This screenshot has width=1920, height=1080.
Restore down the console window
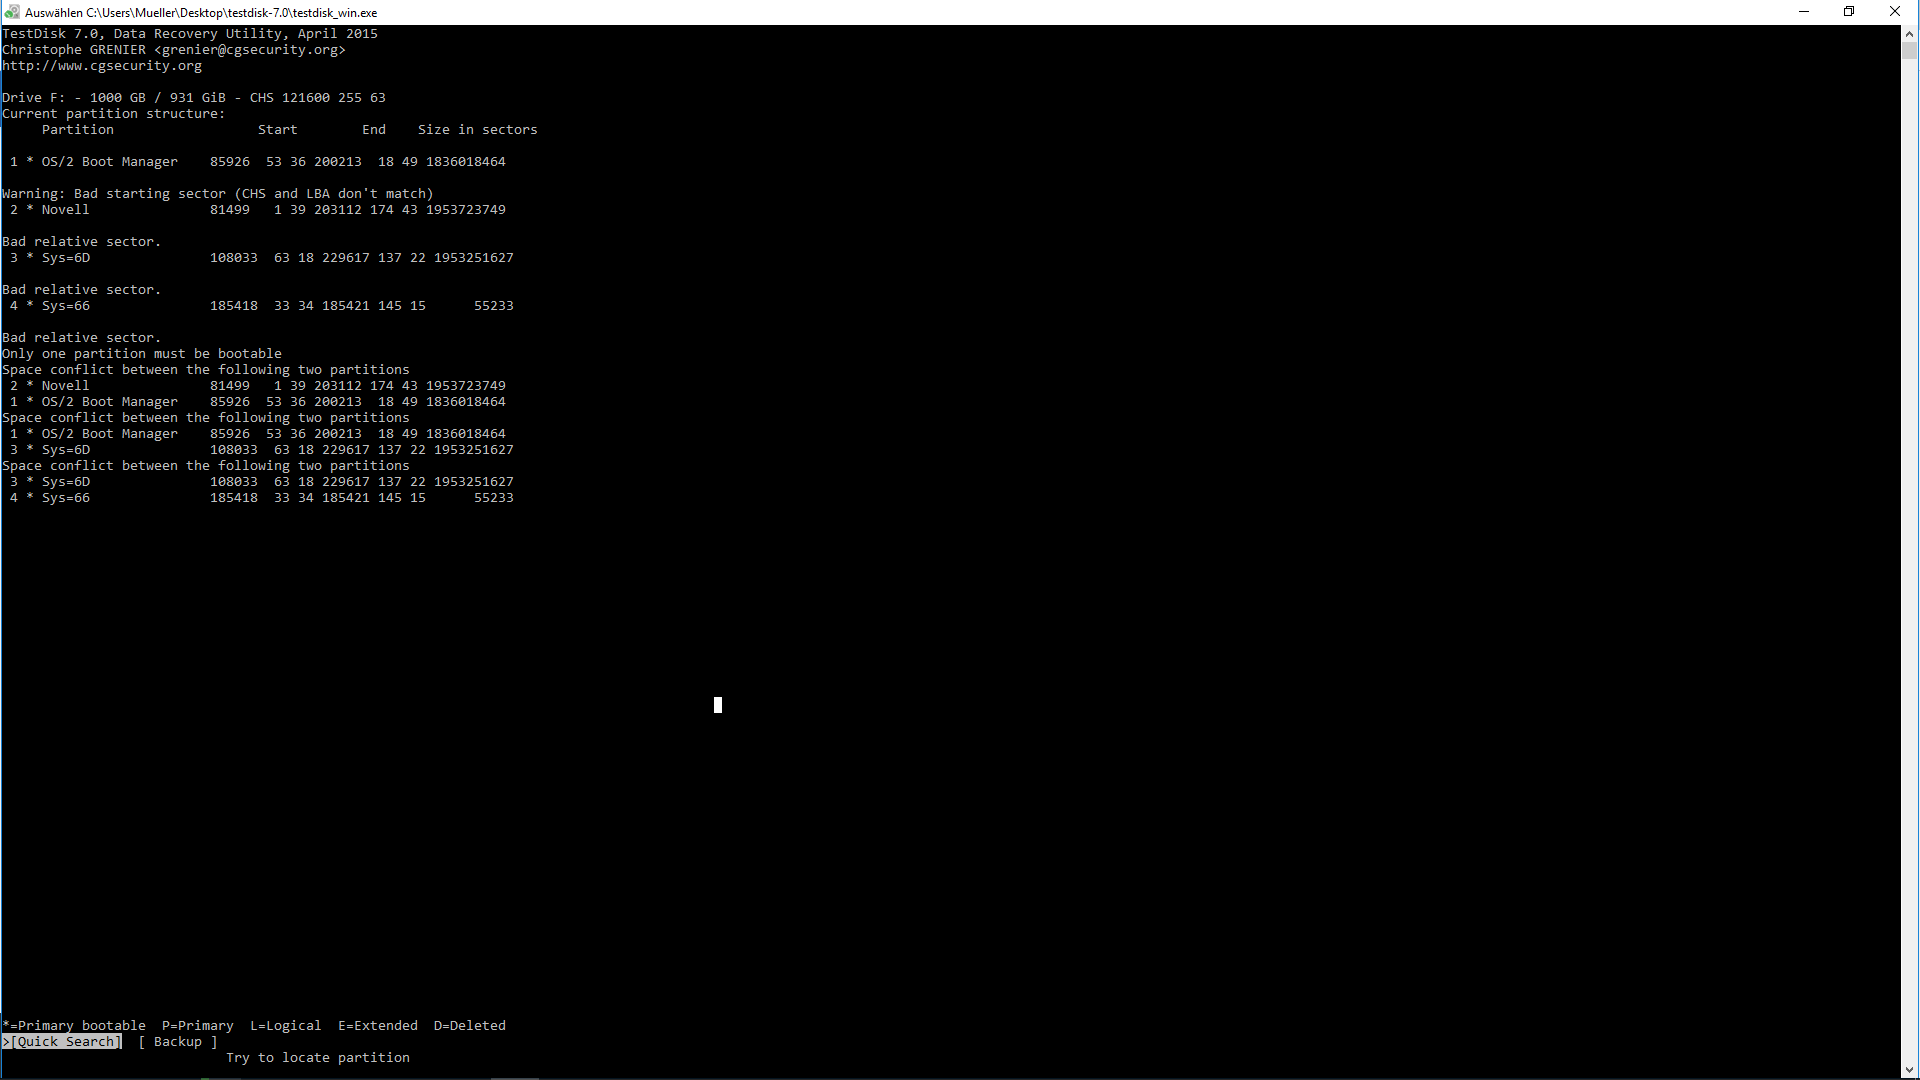click(x=1849, y=12)
